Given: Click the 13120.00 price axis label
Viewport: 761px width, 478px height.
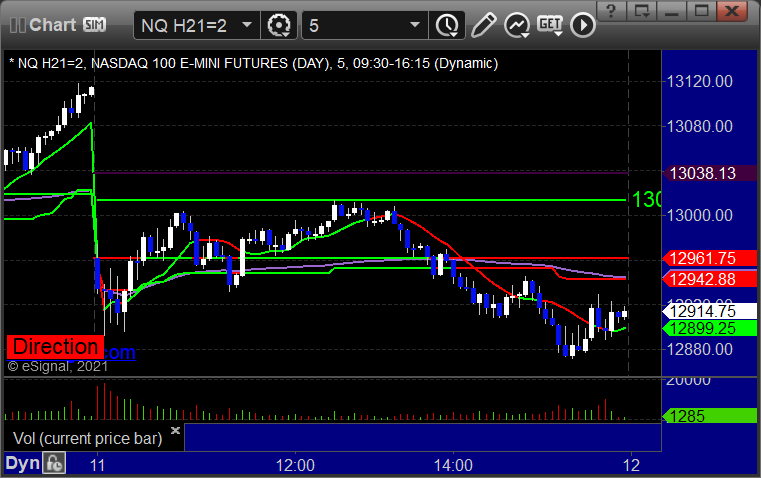Looking at the screenshot, I should coord(699,82).
